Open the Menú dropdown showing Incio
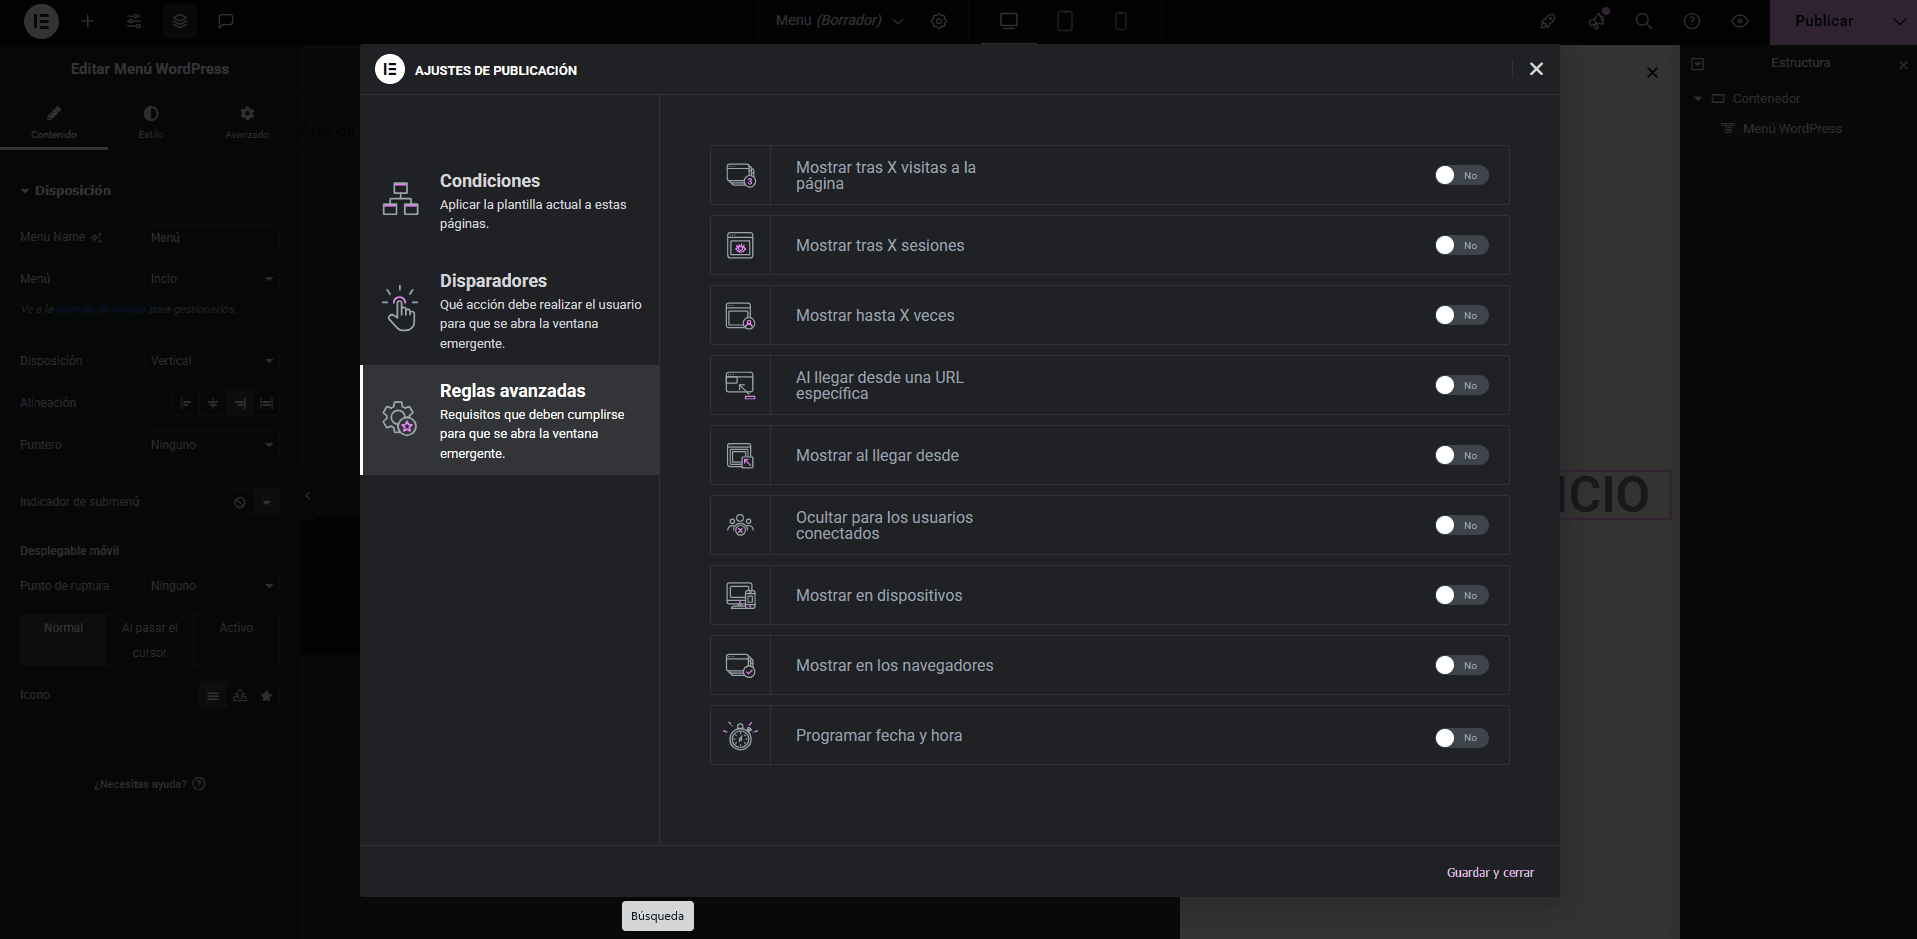Image resolution: width=1917 pixels, height=939 pixels. (x=212, y=279)
